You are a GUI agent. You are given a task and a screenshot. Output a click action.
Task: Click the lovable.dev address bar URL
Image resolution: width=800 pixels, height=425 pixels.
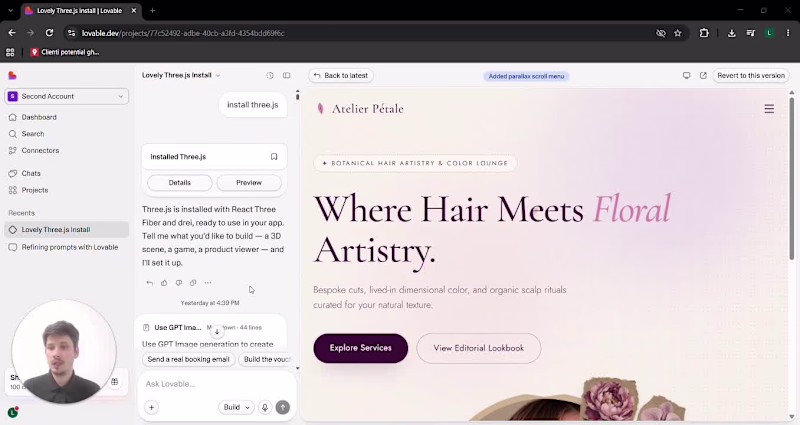[183, 33]
